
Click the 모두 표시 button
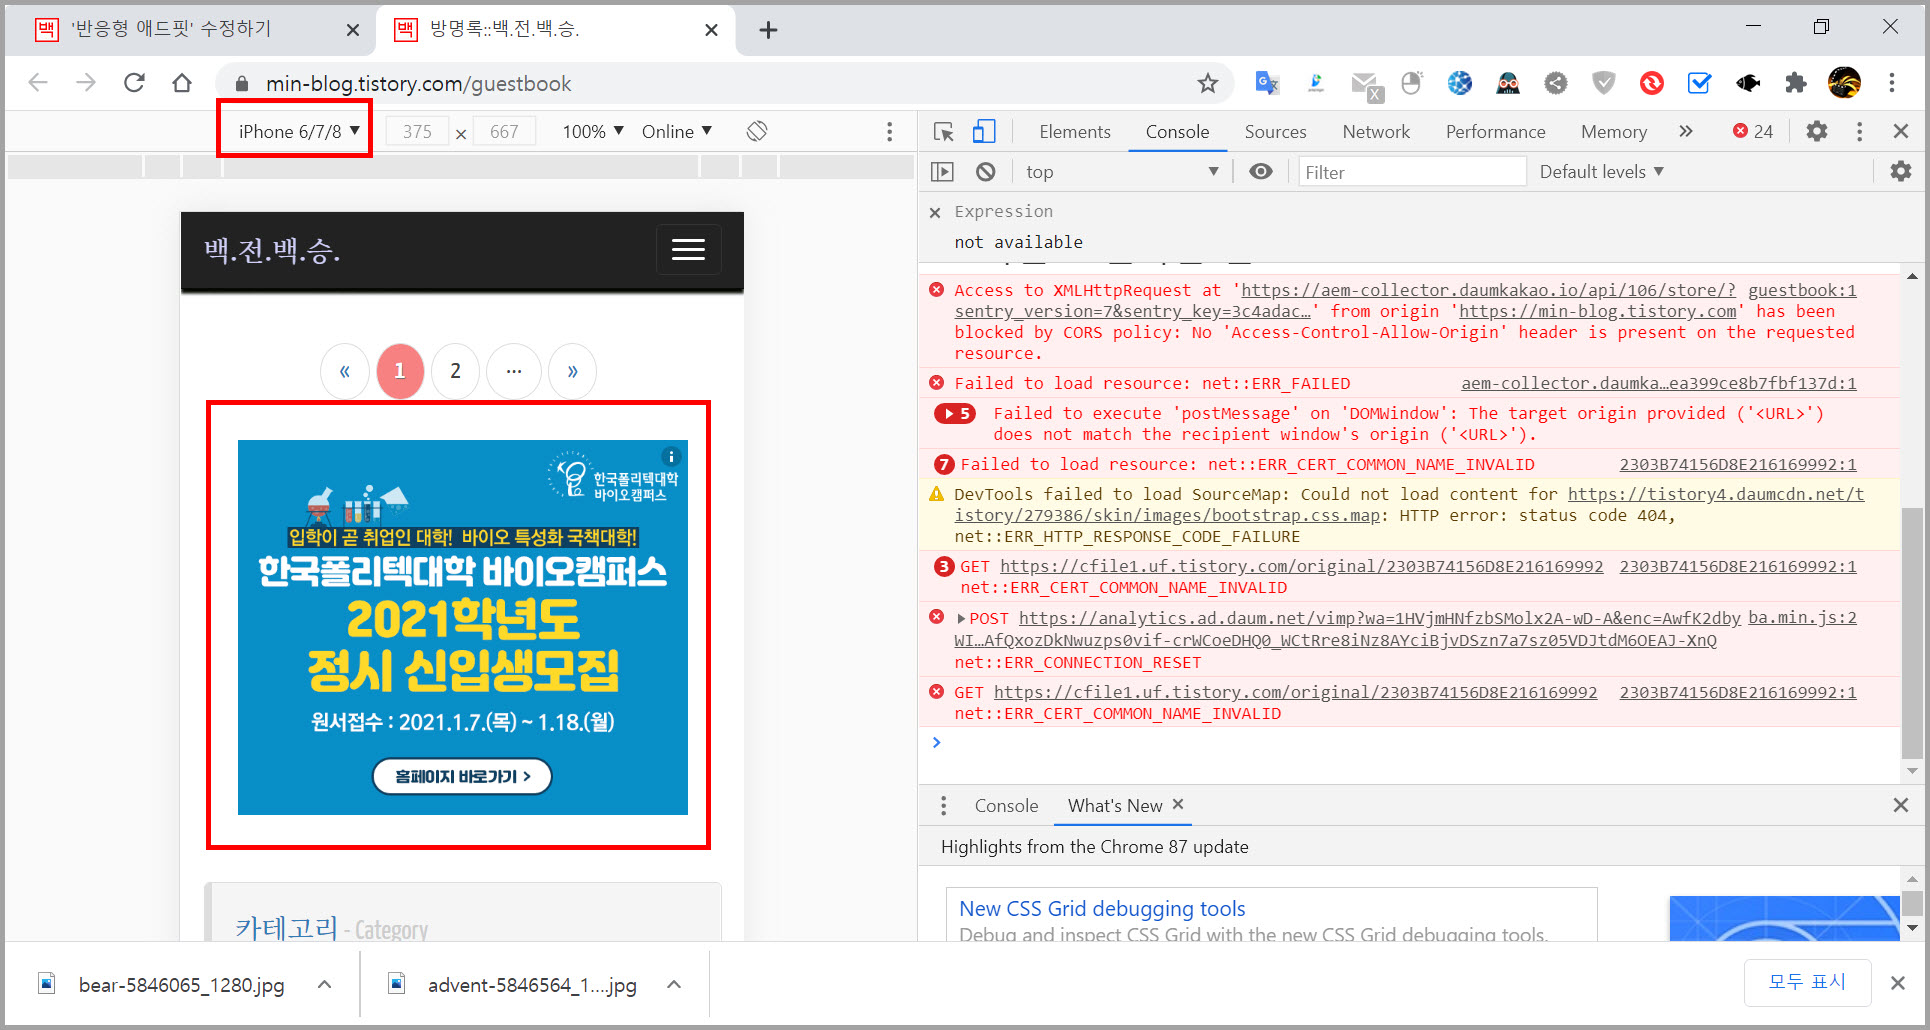click(x=1807, y=982)
